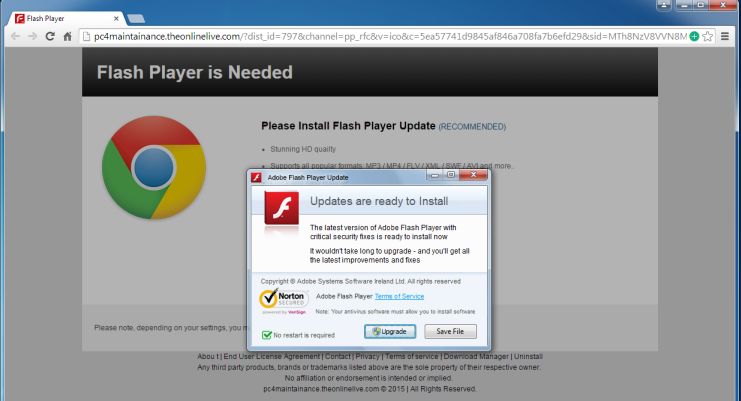
Task: Open the Download Manager footer link
Action: 476,356
